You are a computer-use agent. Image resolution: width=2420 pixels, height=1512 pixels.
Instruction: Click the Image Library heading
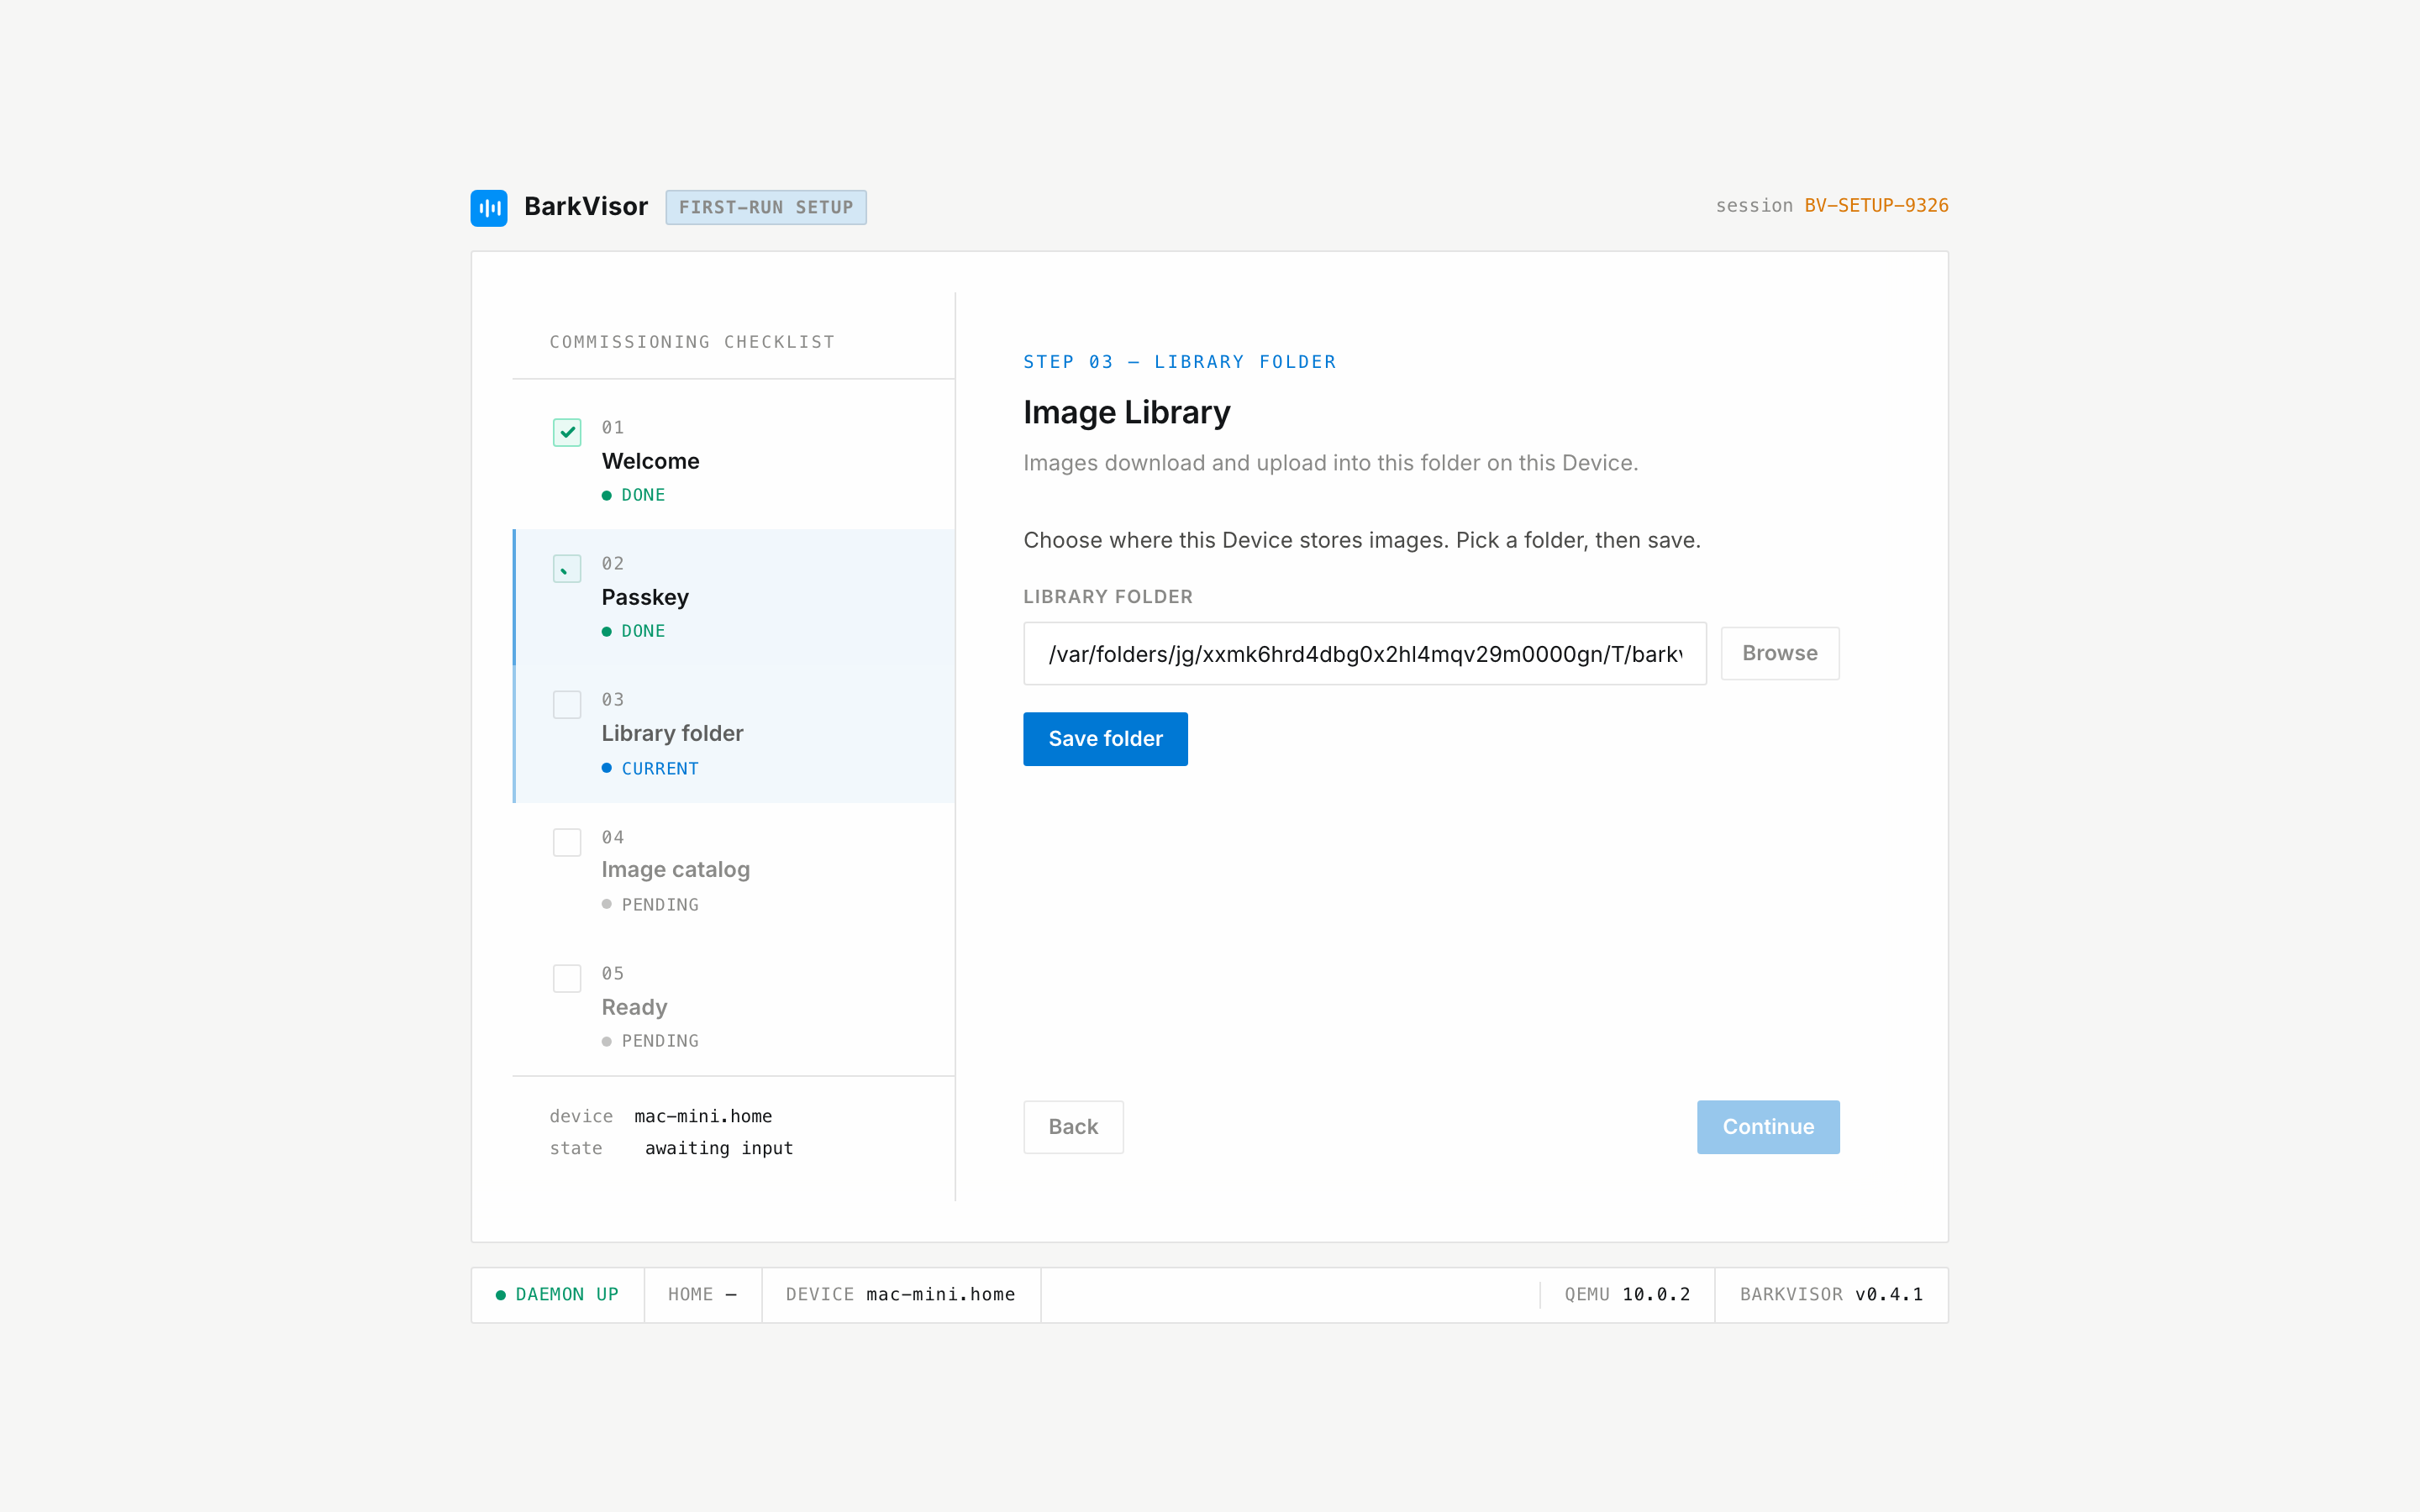1127,412
